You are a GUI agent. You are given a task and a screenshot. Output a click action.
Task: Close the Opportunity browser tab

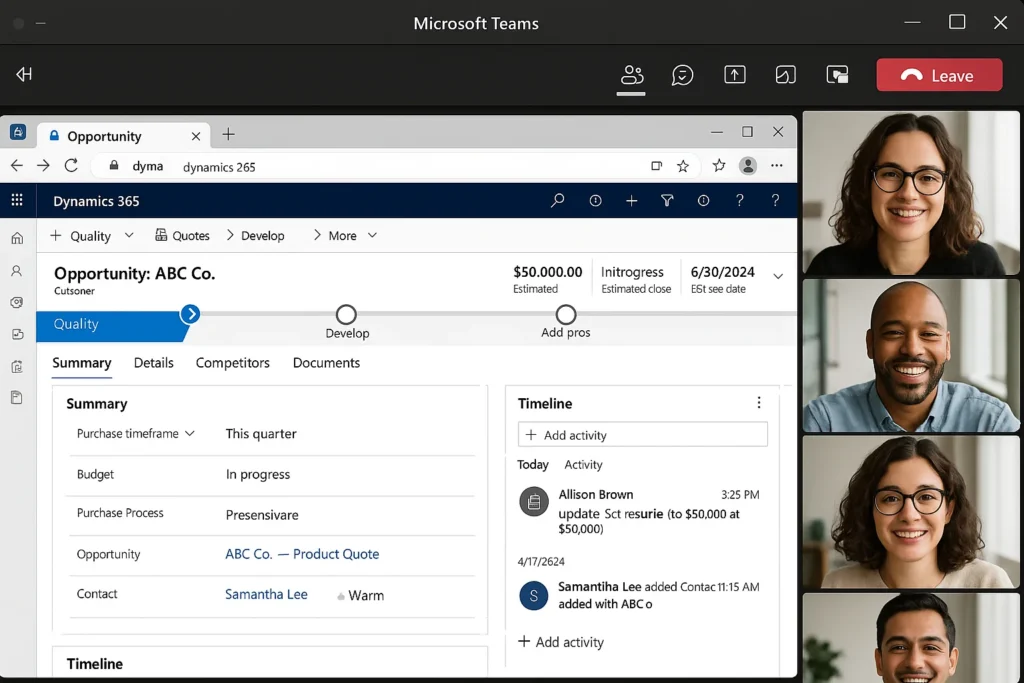point(196,136)
